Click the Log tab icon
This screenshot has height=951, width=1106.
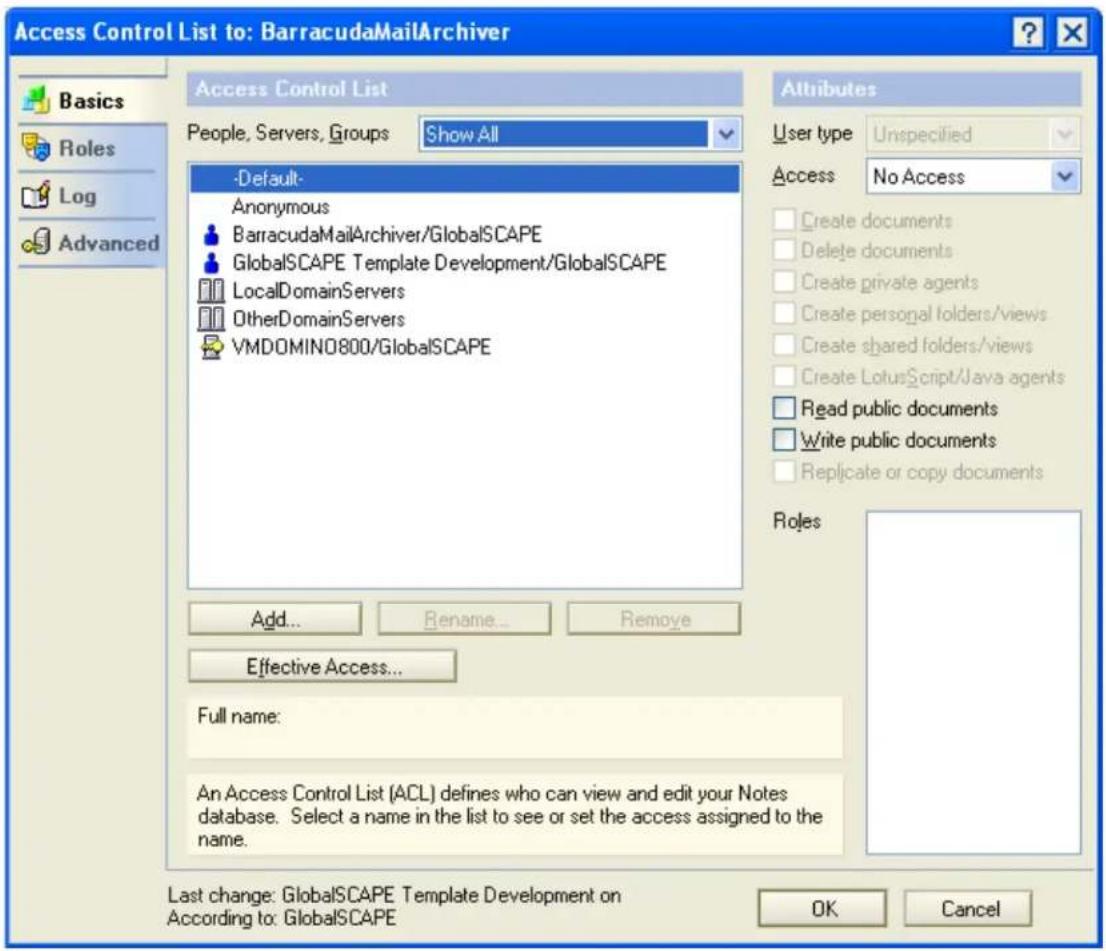pyautogui.click(x=36, y=195)
